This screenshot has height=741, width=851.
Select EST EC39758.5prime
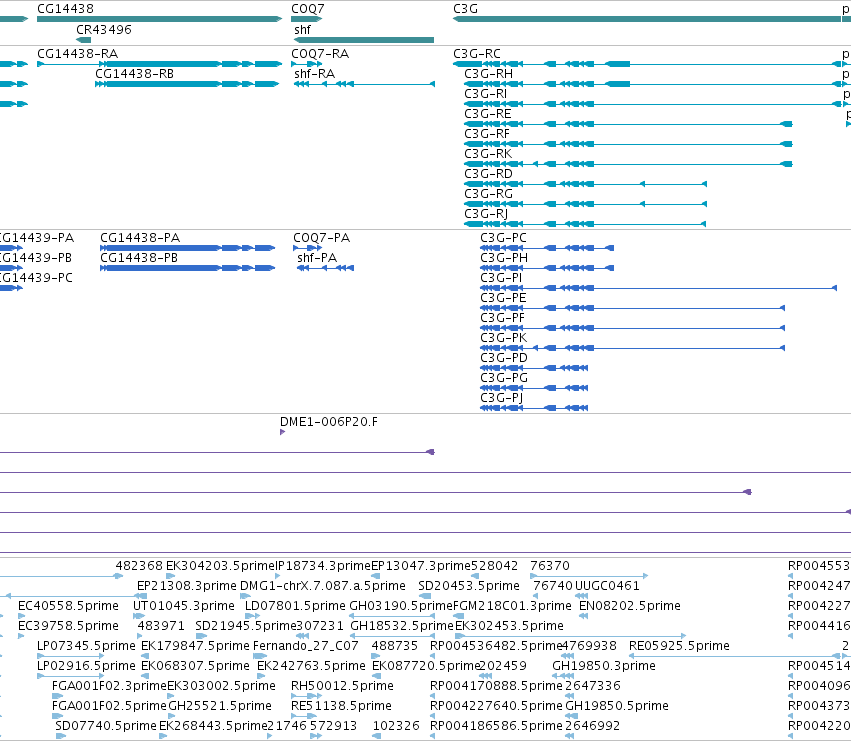pos(68,626)
